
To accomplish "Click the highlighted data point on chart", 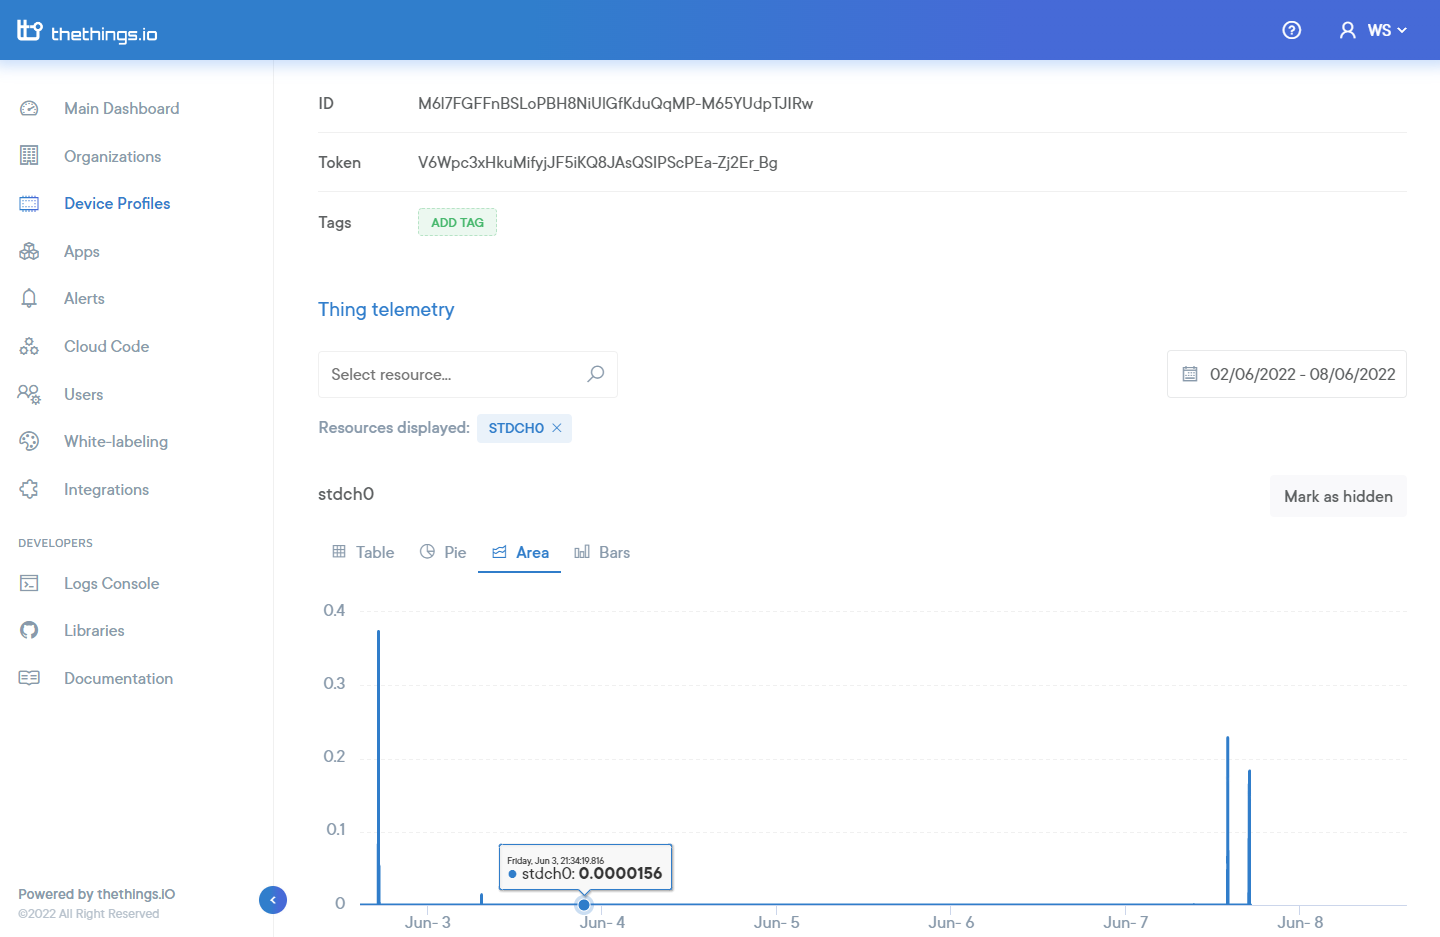I will [584, 905].
